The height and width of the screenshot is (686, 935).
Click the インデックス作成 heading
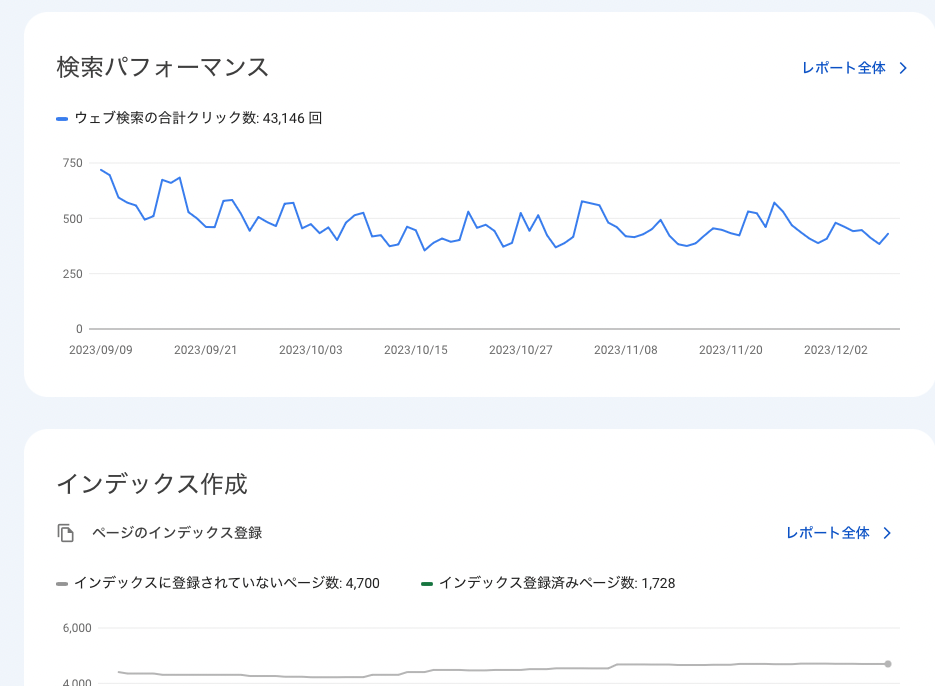click(152, 484)
